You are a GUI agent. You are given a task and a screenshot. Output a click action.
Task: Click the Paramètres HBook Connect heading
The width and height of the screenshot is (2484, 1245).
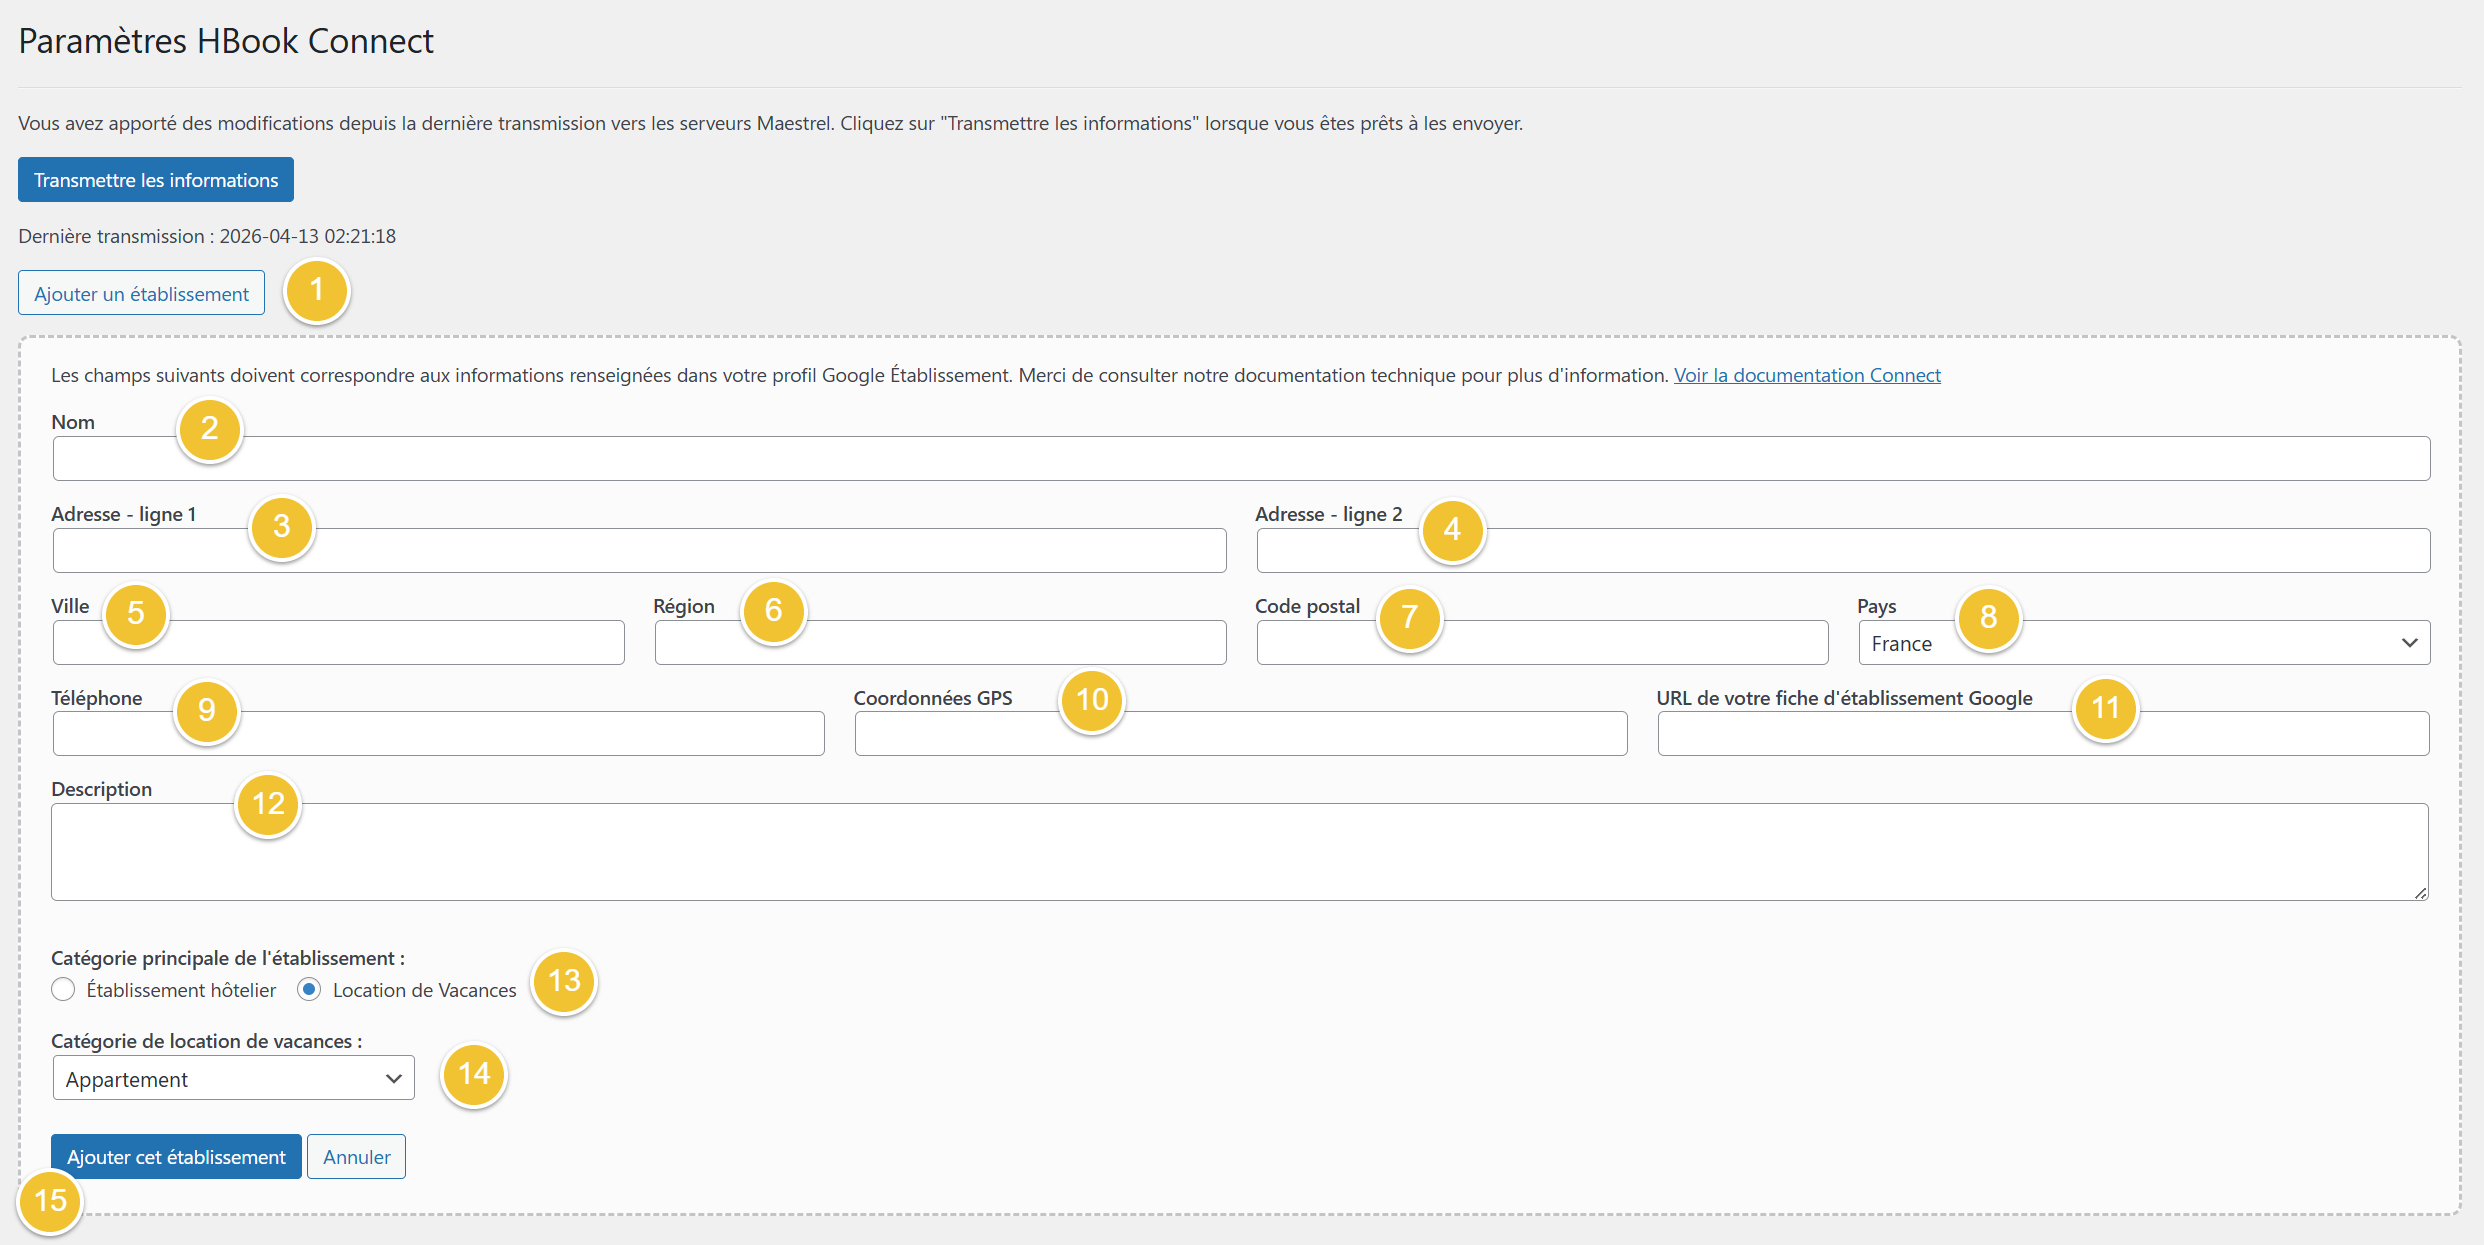coord(226,41)
